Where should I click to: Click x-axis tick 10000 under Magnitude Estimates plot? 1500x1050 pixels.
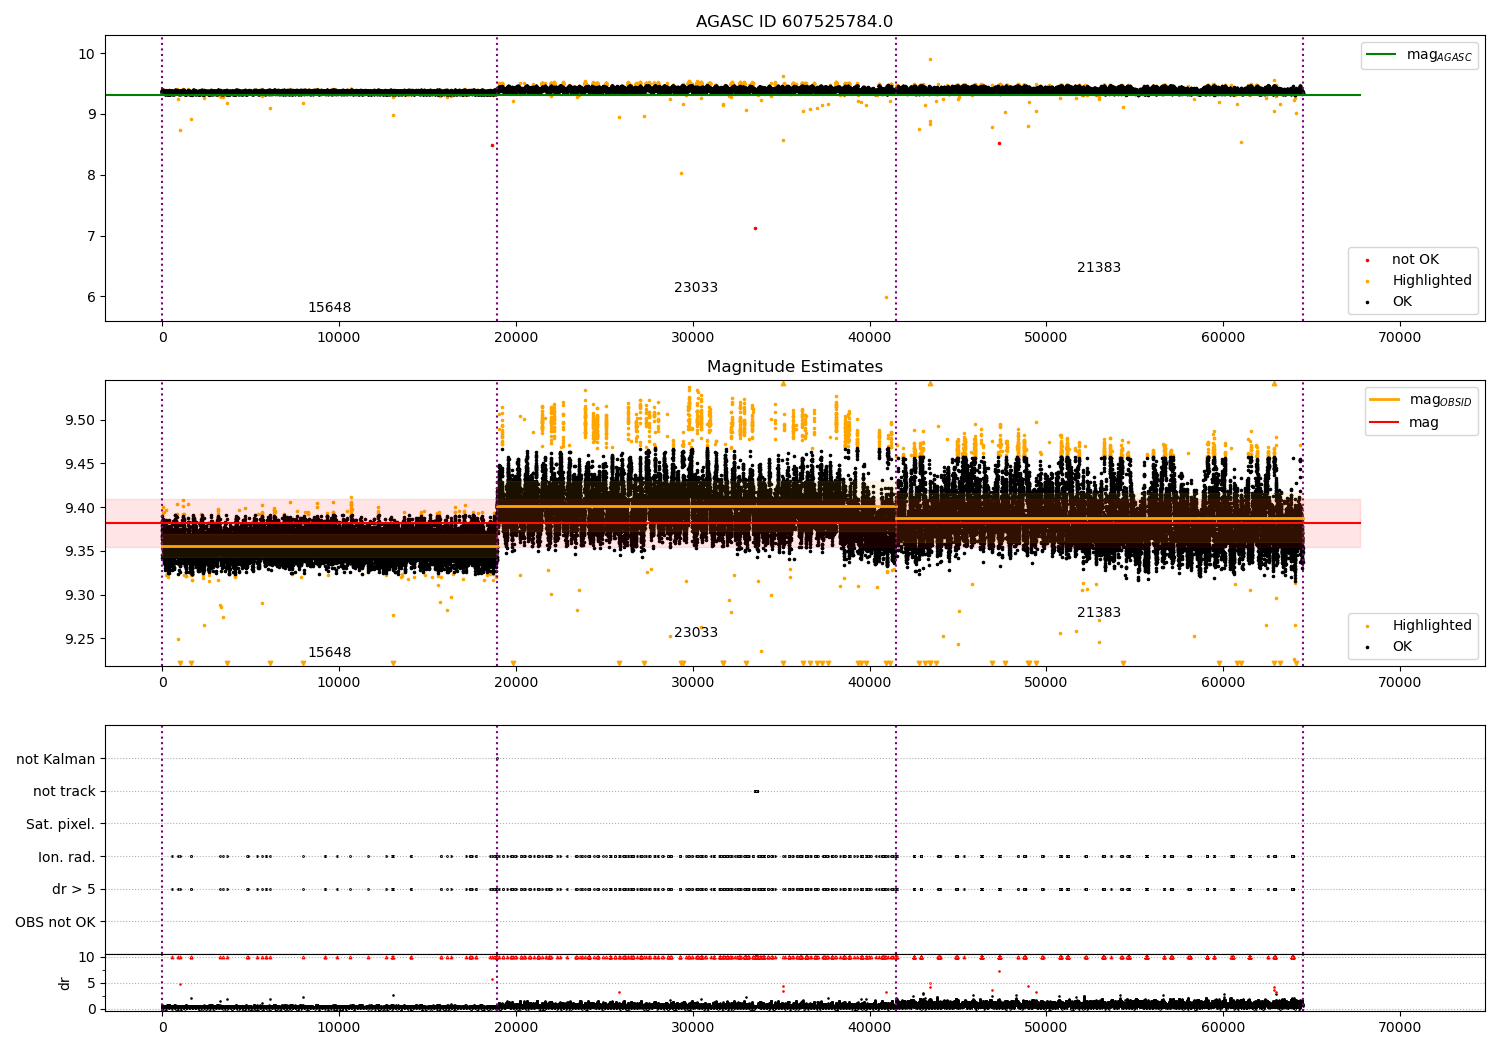[x=339, y=683]
